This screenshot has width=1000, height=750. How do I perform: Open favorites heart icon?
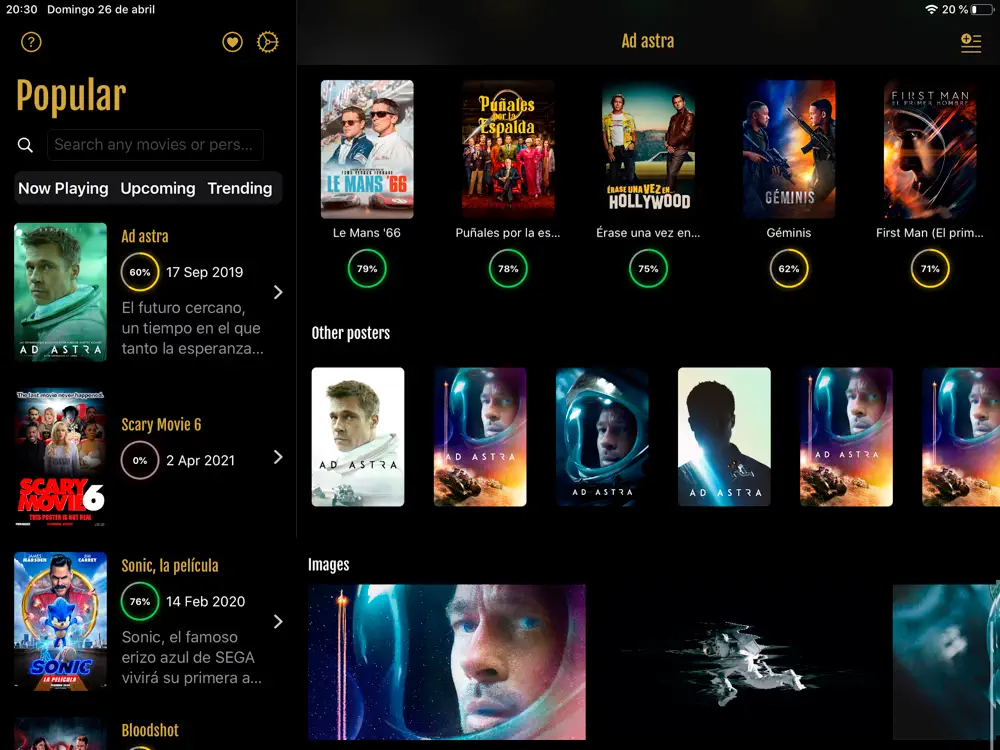232,42
